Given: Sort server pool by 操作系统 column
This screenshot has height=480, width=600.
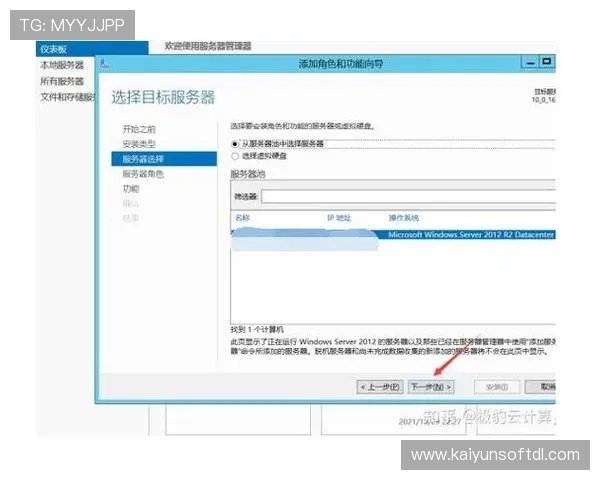Looking at the screenshot, I should coord(404,218).
